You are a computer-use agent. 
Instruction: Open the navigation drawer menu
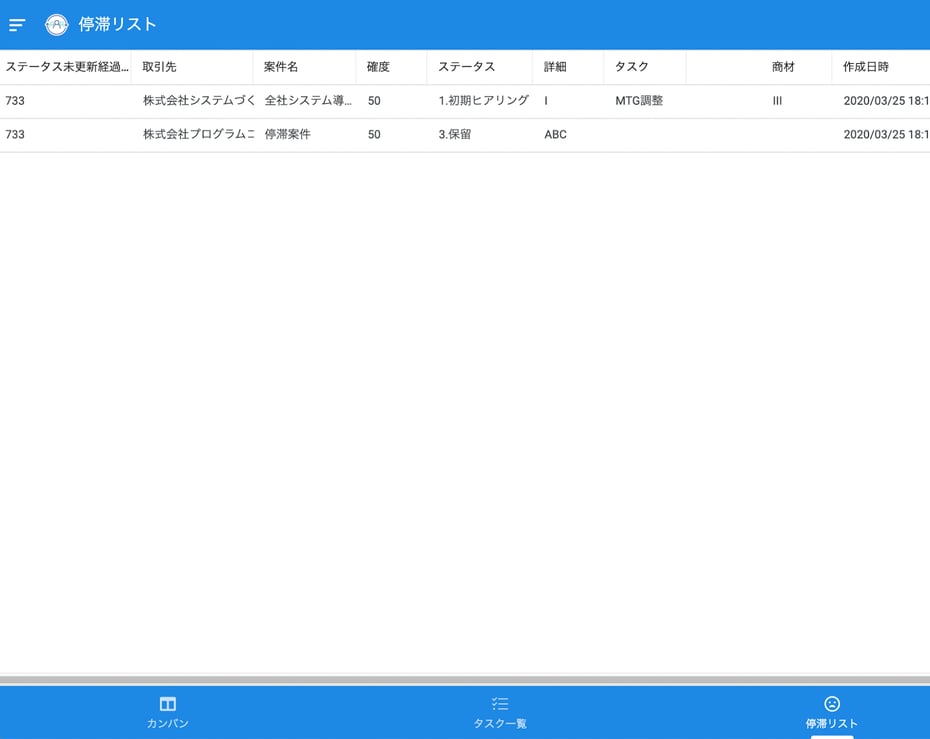click(16, 24)
